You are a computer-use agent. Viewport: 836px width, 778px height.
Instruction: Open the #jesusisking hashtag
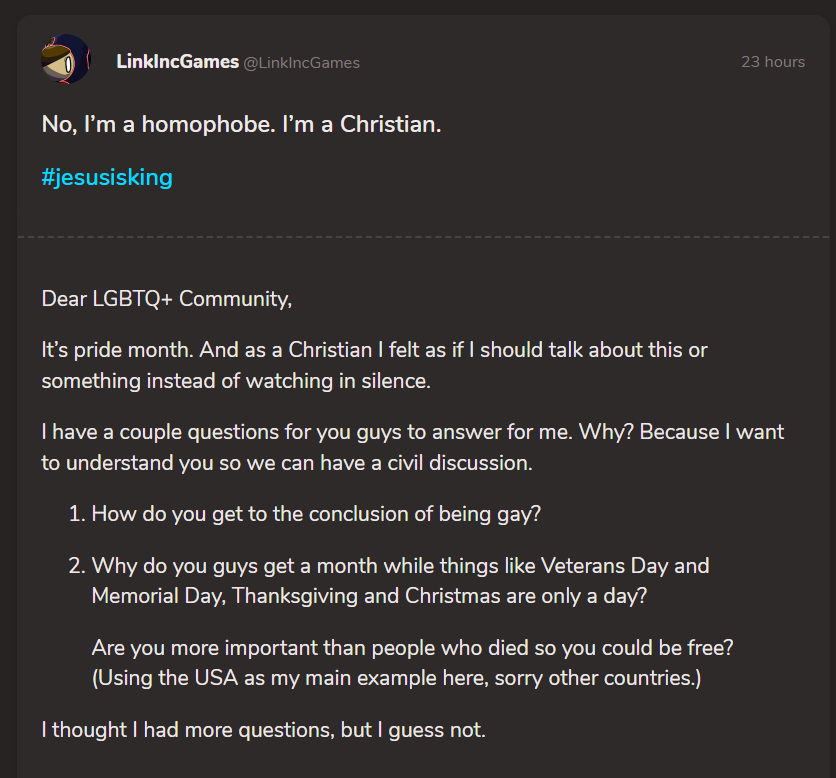point(107,177)
